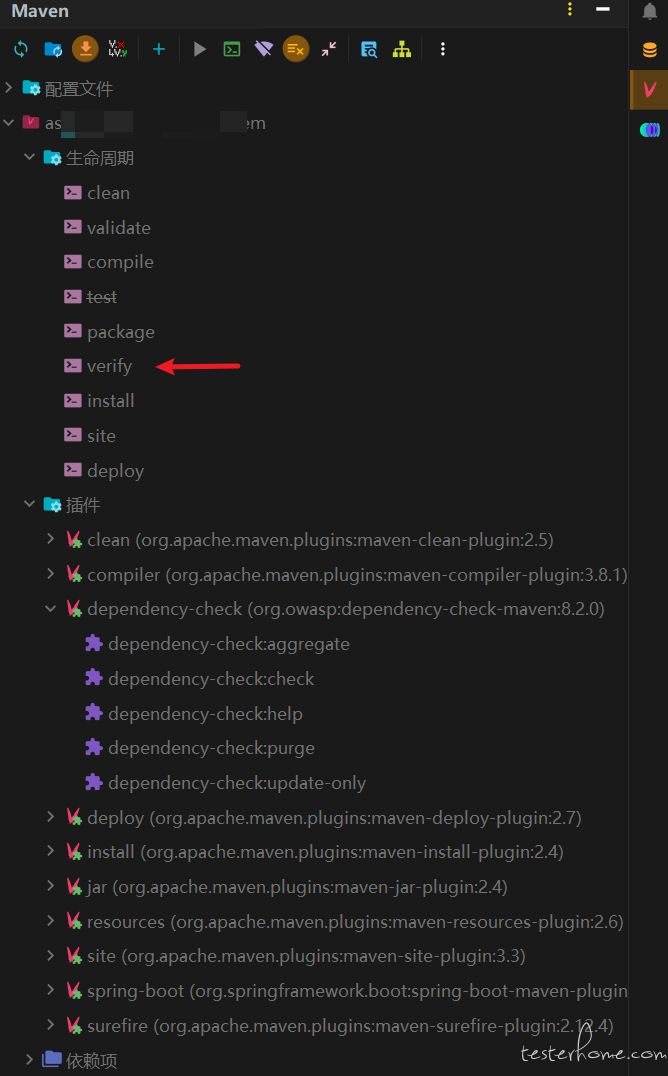The image size is (668, 1076).
Task: Expand the clean plugin node
Action: [x=51, y=539]
